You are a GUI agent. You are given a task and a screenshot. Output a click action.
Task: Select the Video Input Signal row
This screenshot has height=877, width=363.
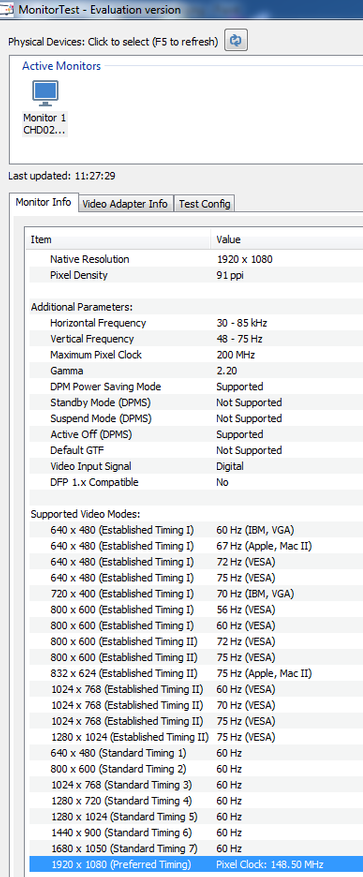194,466
